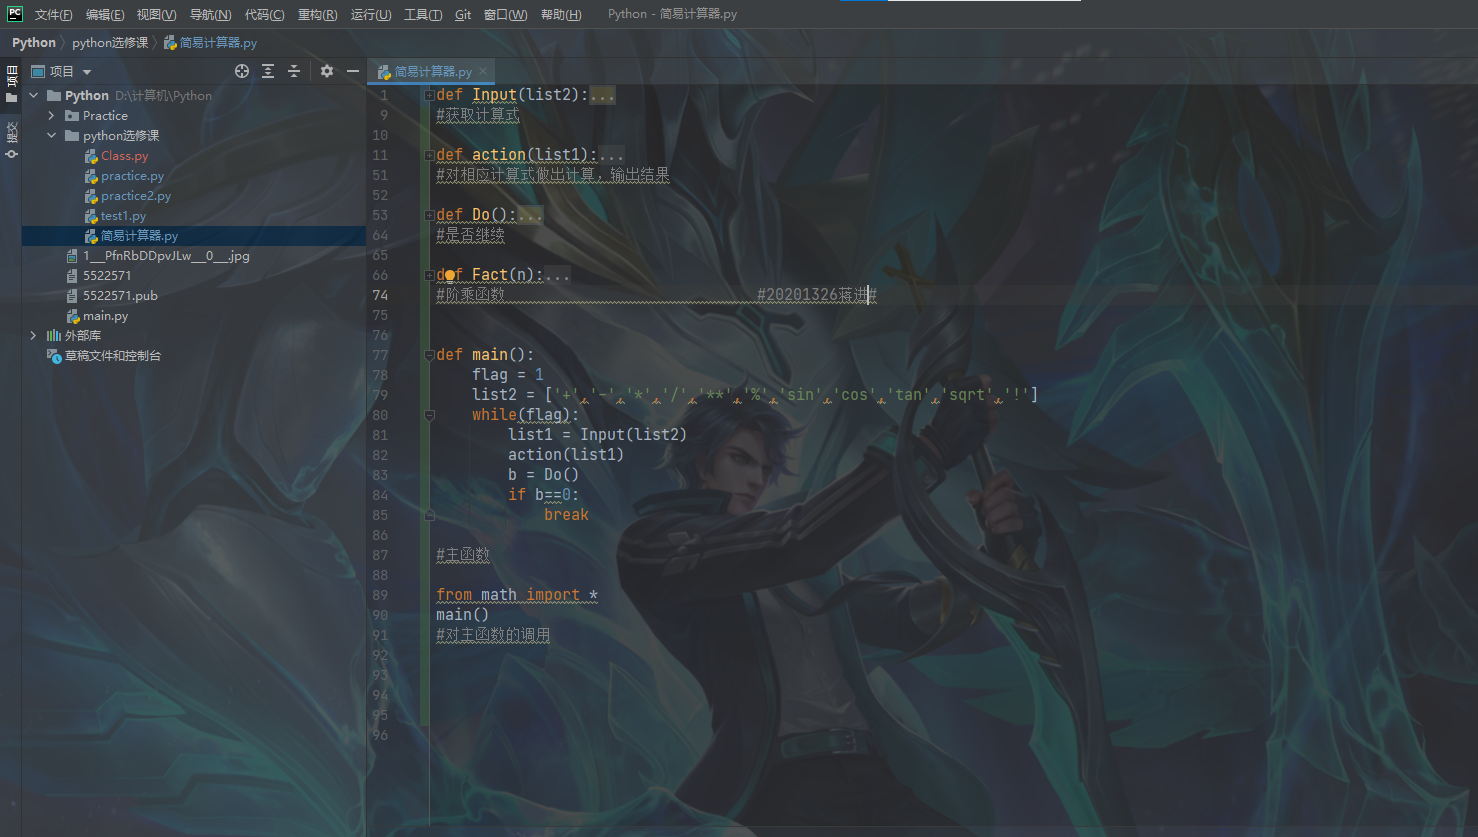Screen dimensions: 1478x837
Task: Close the 简易计算器.py editor tab
Action: (x=483, y=71)
